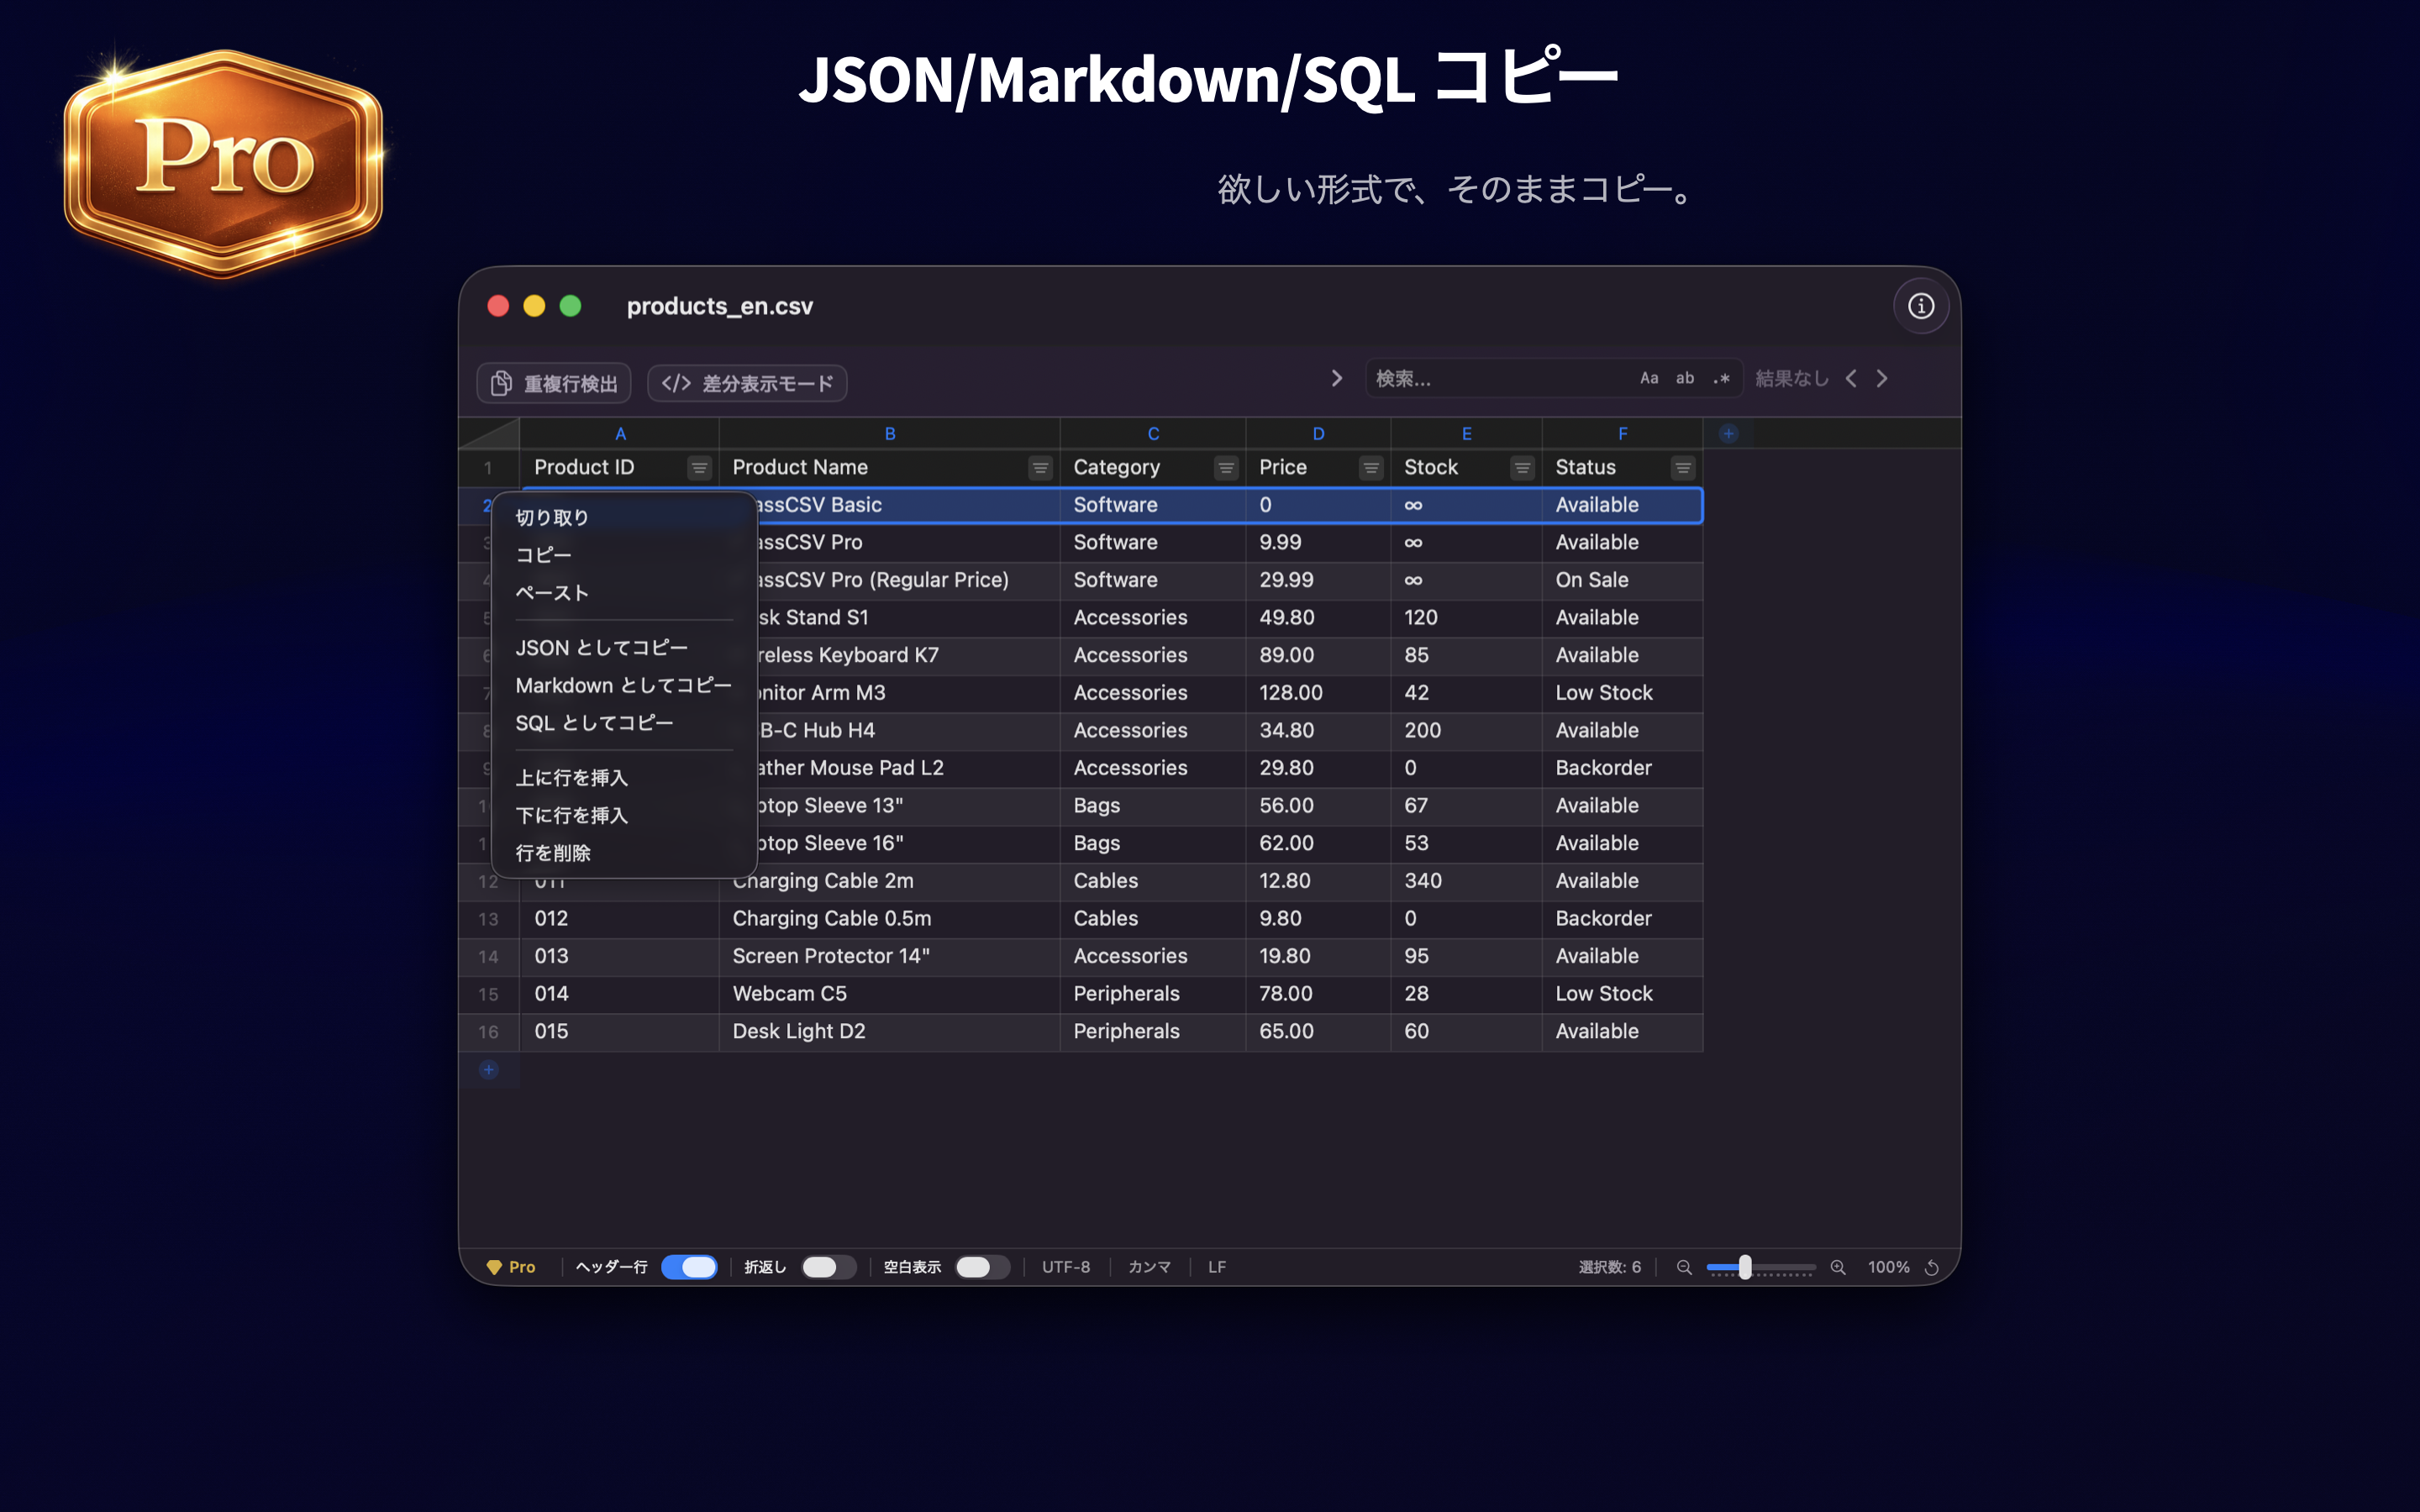2420x1512 pixels.
Task: Click the add row plus icon
Action: [488, 1070]
